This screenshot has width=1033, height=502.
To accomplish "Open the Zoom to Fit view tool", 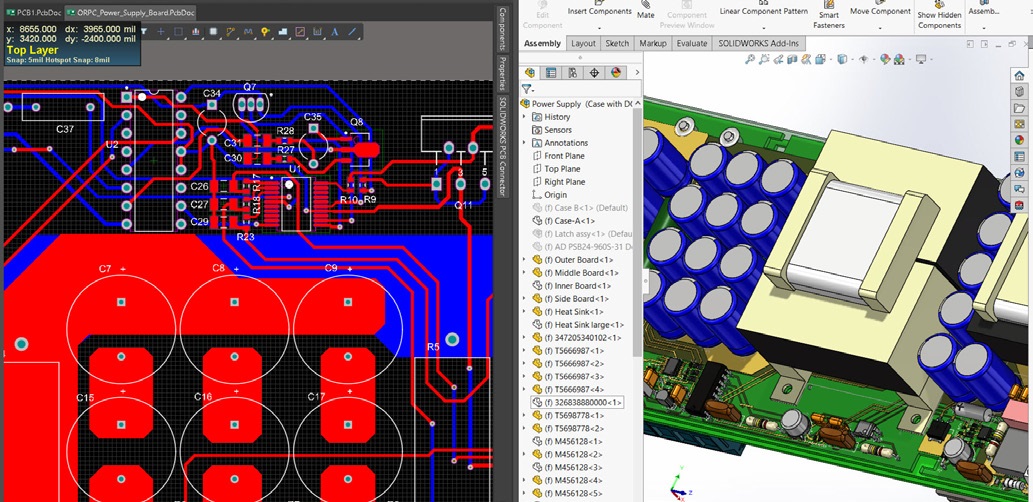I will pyautogui.click(x=750, y=59).
